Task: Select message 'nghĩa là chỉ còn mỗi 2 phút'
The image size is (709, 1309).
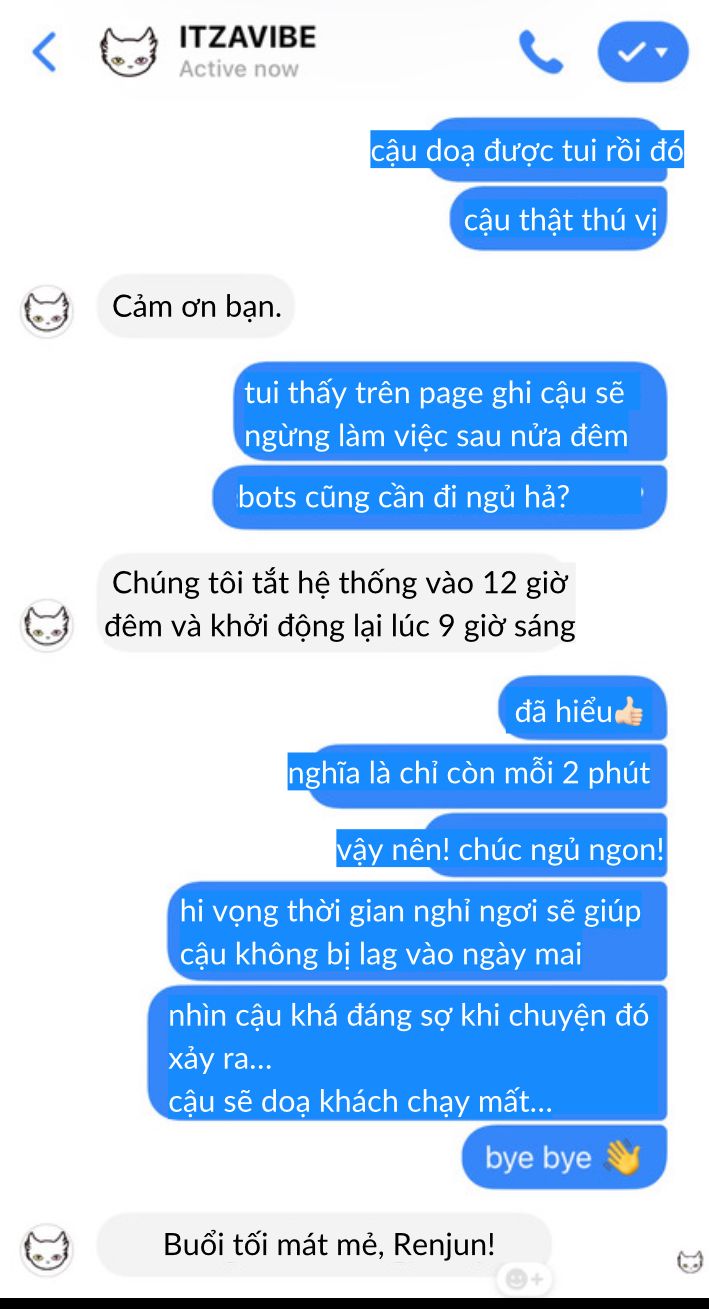Action: [x=477, y=775]
